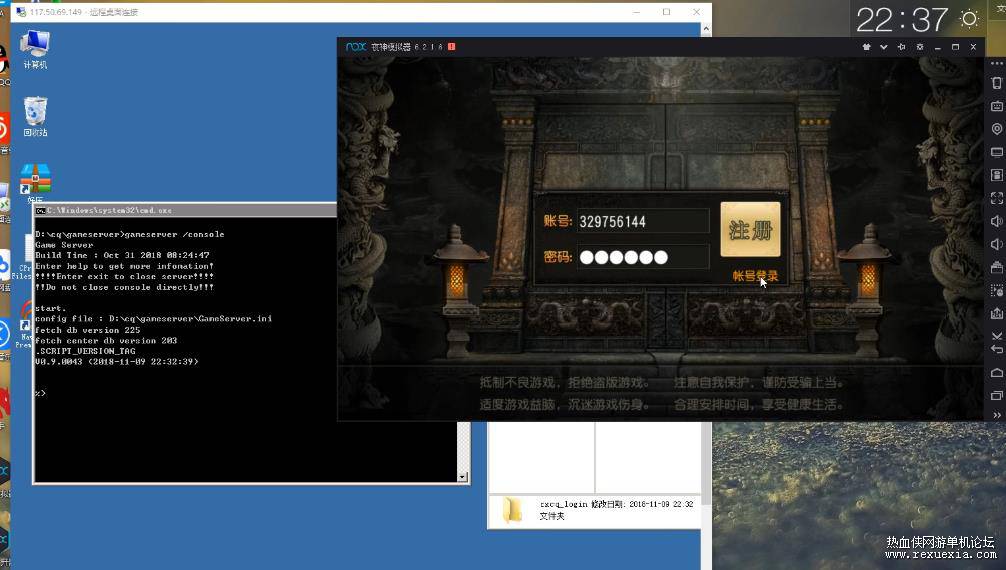
Task: Click the 22:37 desktop clock widget
Action: click(x=902, y=20)
